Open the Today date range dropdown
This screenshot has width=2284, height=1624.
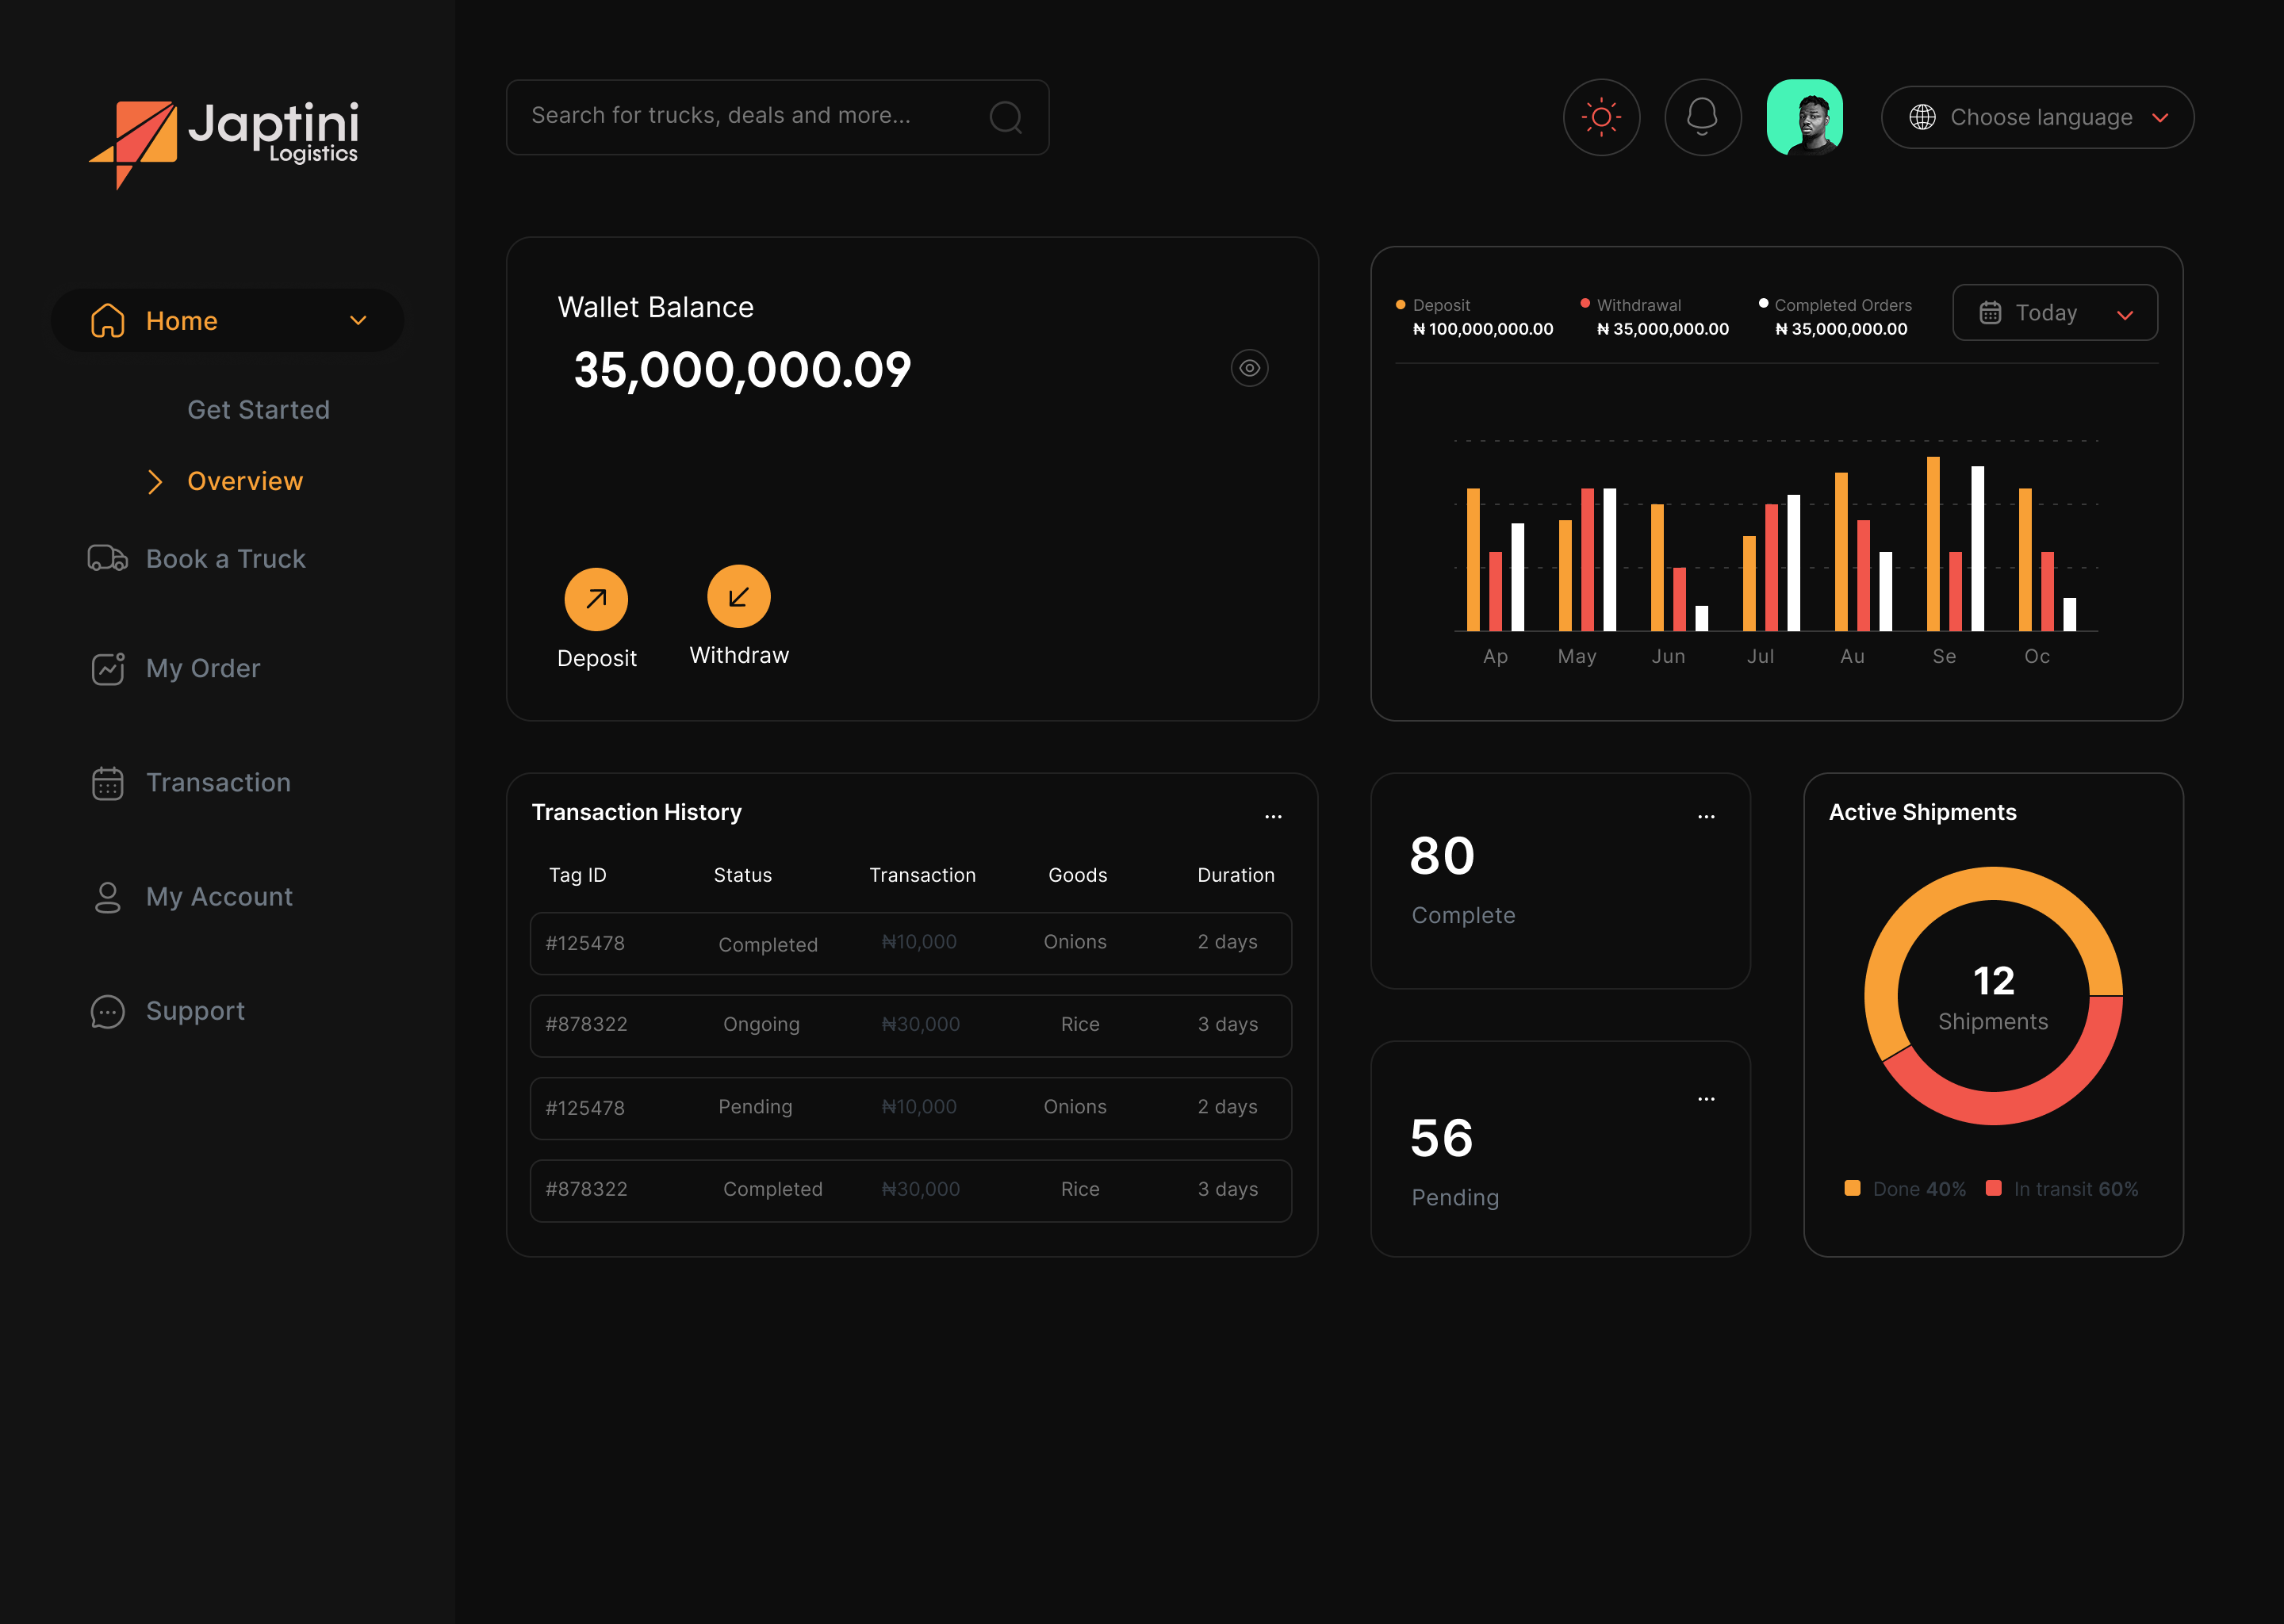2055,313
